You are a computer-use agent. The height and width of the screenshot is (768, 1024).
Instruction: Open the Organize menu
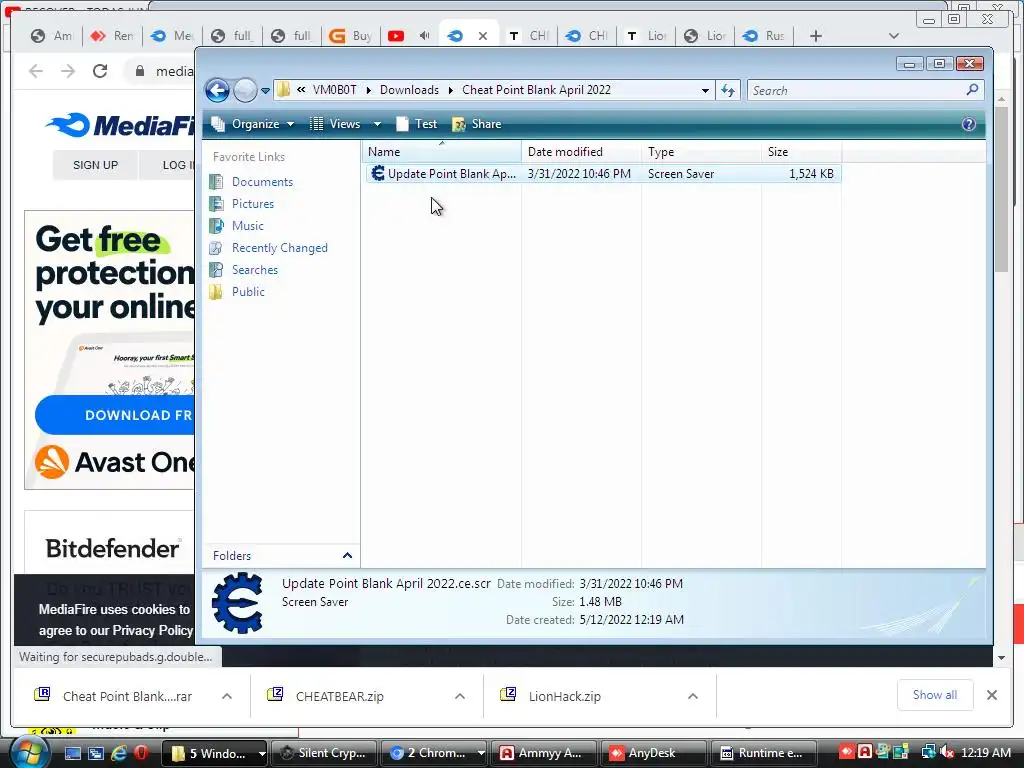253,124
